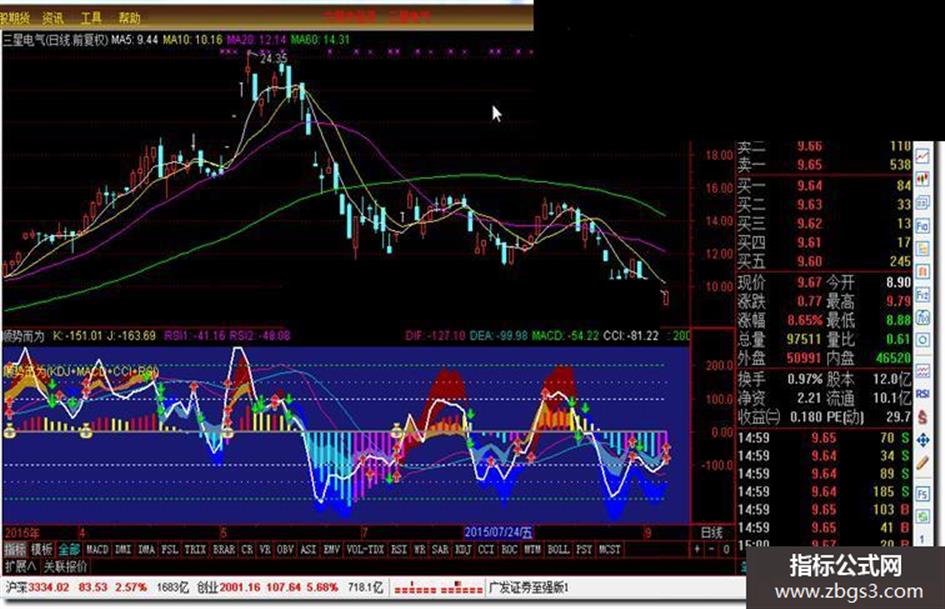The height and width of the screenshot is (609, 945).
Task: Click the orange B icon in sidebar
Action: [x=923, y=273]
